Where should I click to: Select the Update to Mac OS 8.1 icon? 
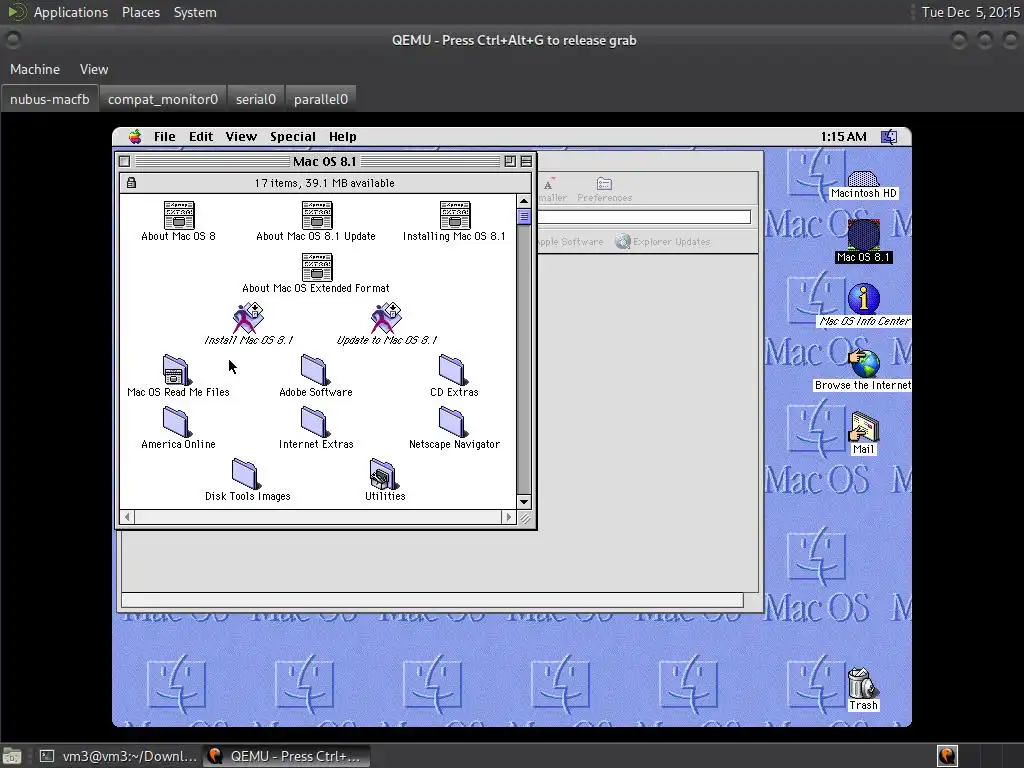point(386,318)
